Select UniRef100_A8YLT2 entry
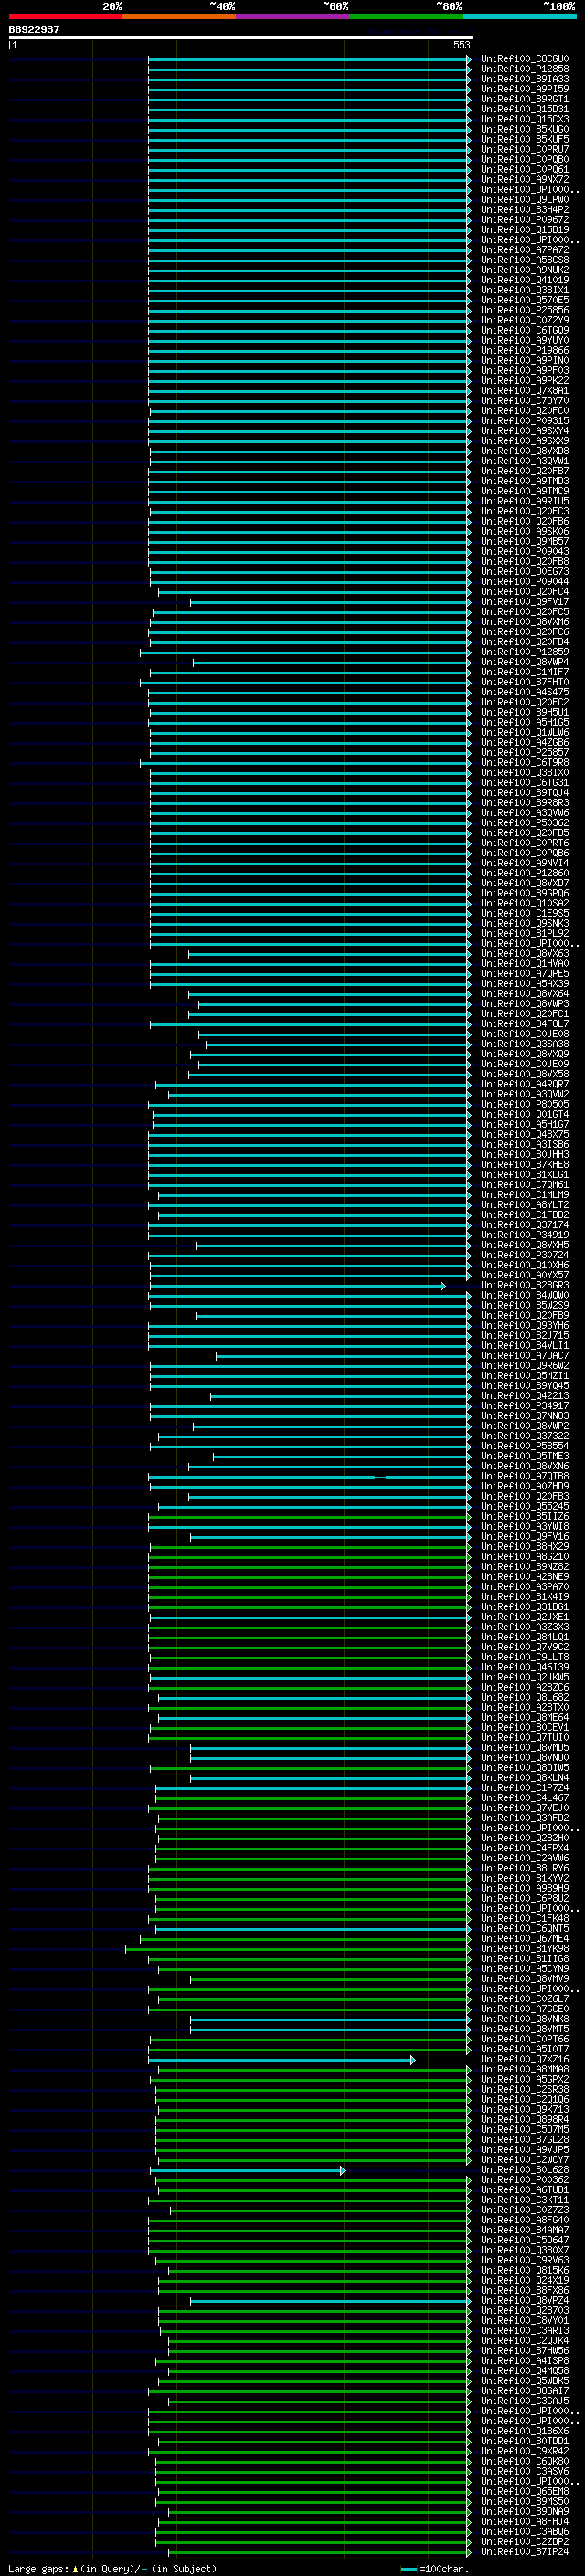 pos(524,1205)
